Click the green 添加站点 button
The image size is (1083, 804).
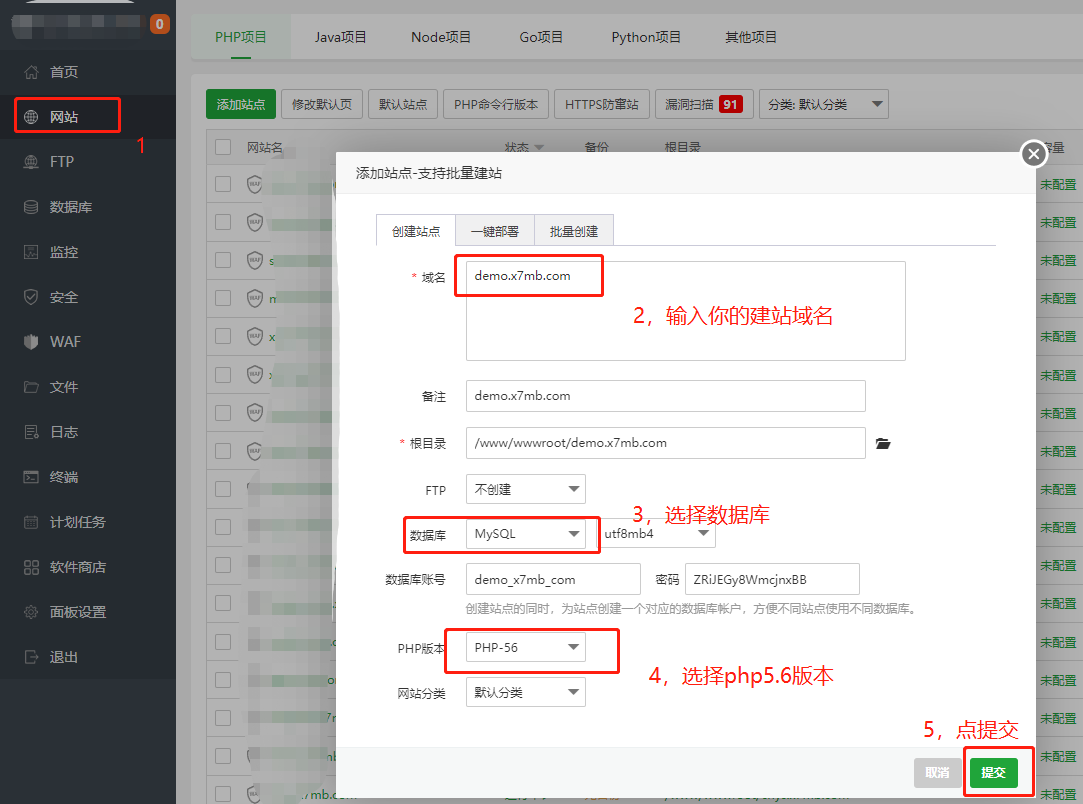(241, 104)
